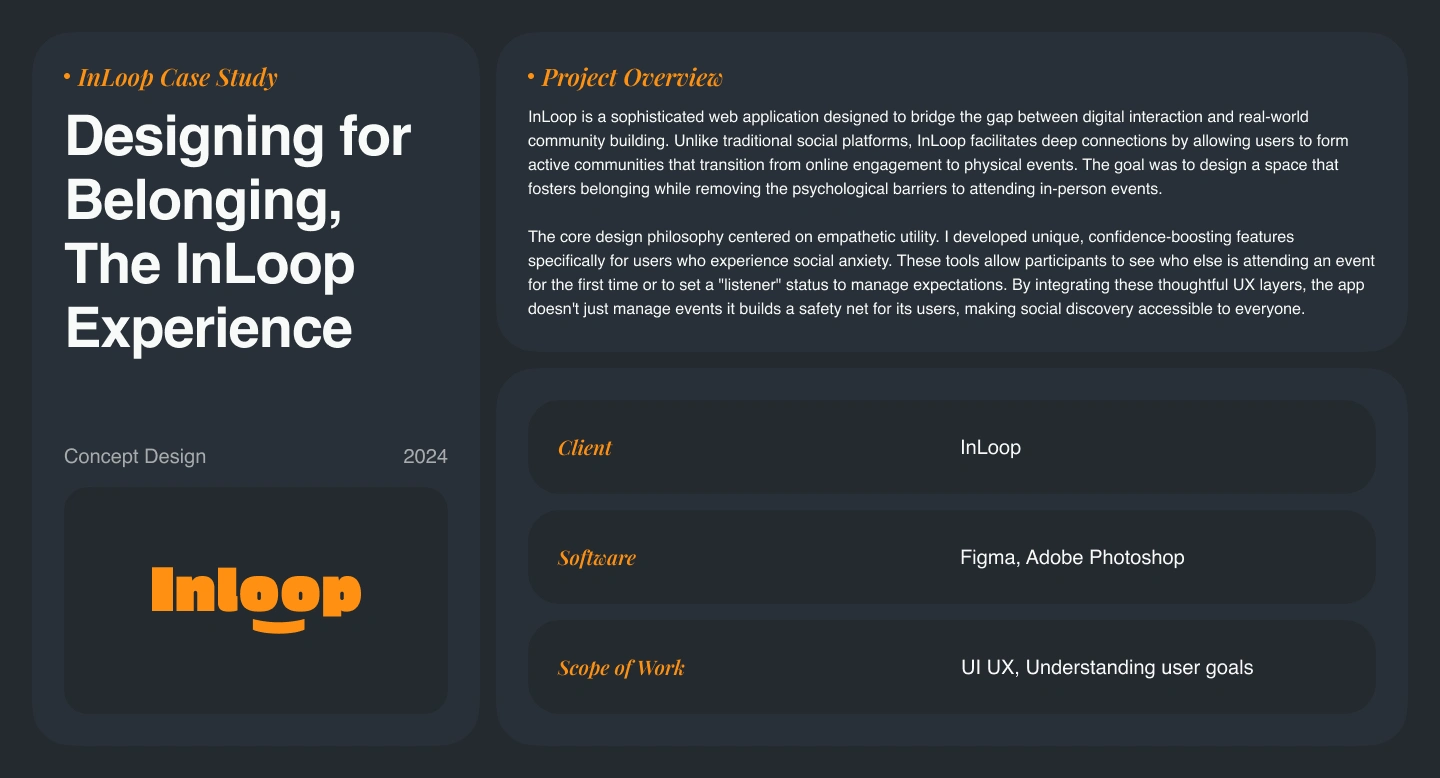Click the word Figma in the Software row

coord(988,557)
